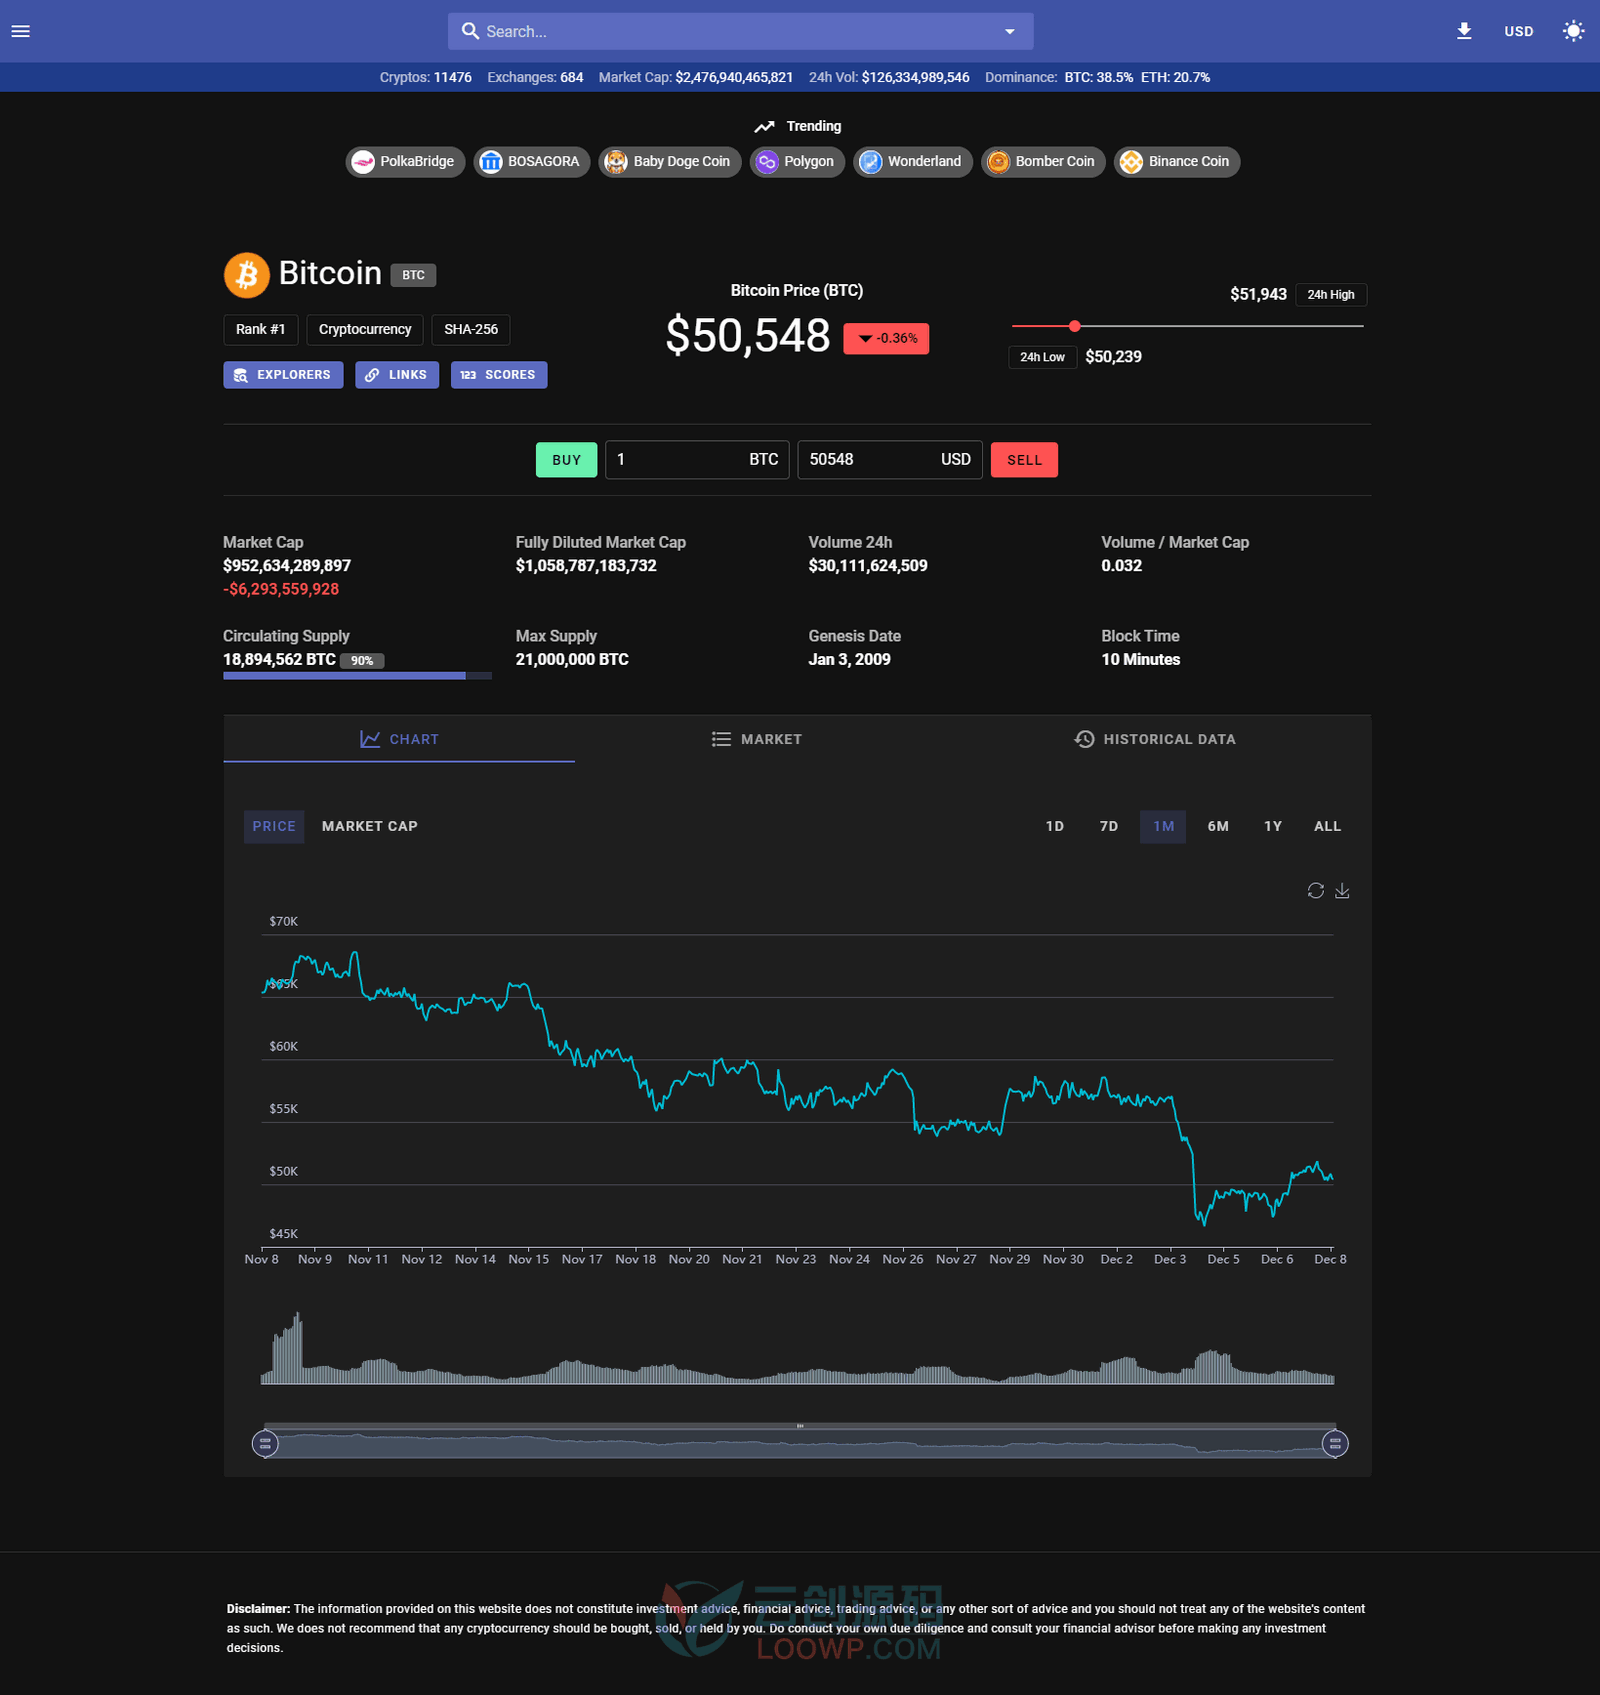Click the Block Time 10 Minutes value
The width and height of the screenshot is (1600, 1695).
click(1141, 660)
